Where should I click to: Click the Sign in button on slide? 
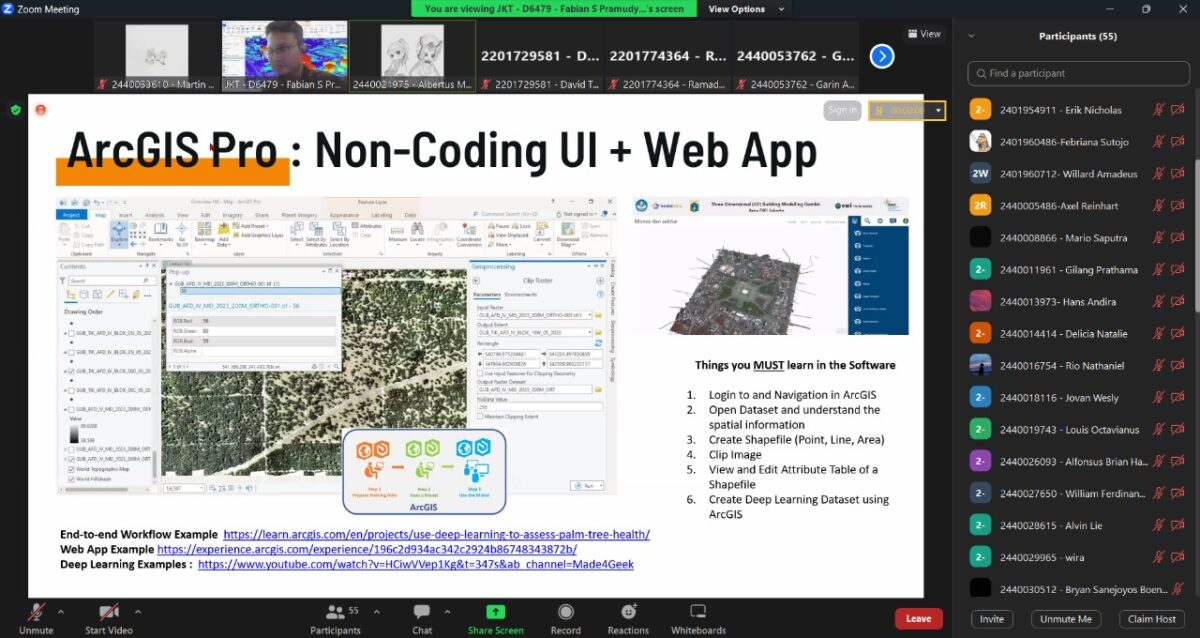843,110
